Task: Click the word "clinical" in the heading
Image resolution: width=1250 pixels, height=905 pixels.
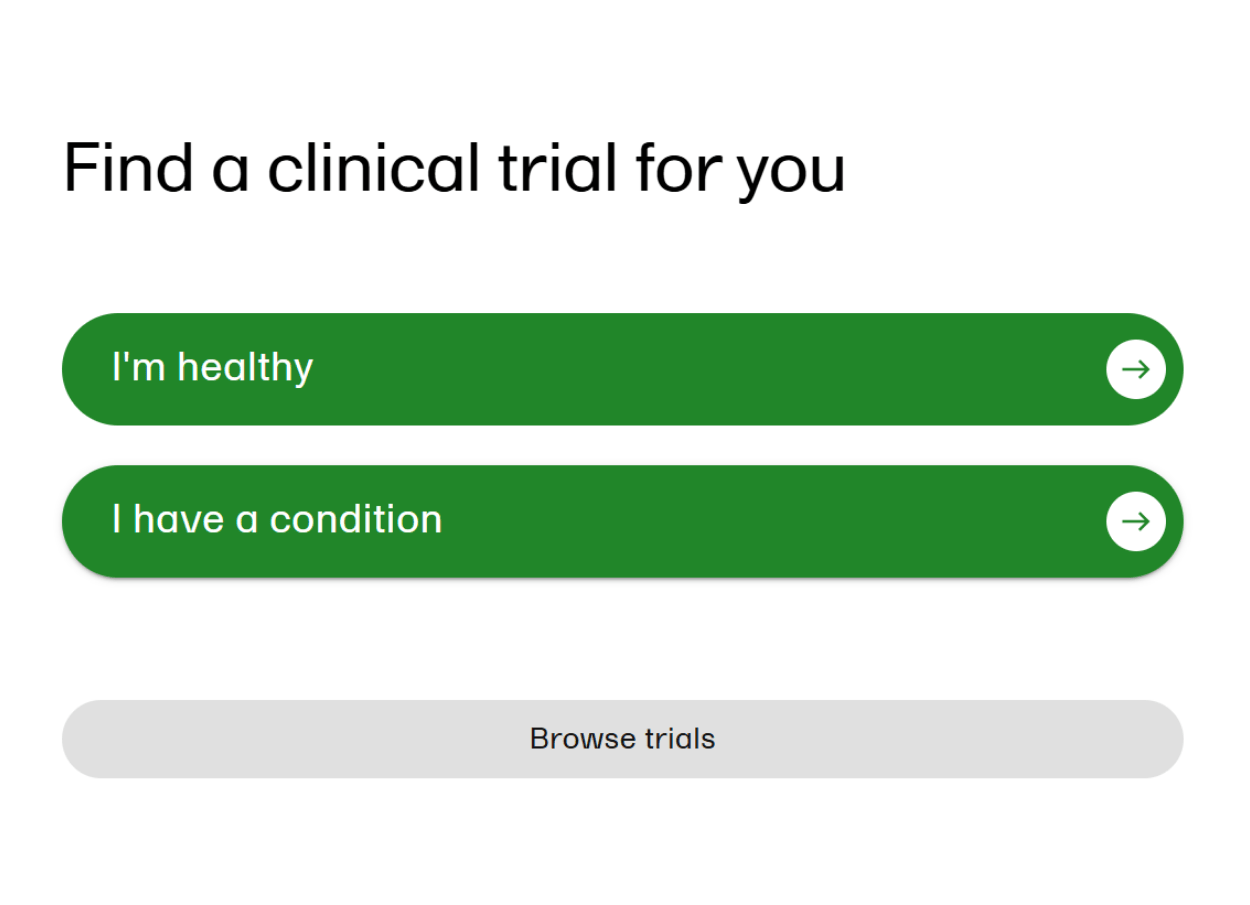Action: (x=373, y=166)
